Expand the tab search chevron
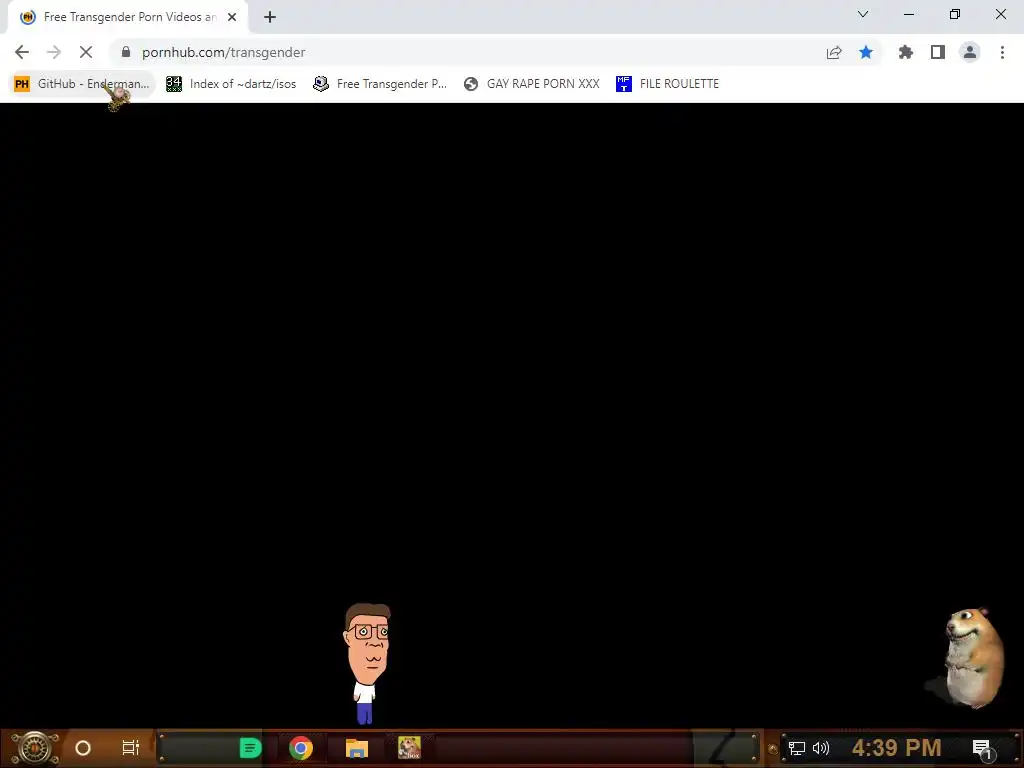The width and height of the screenshot is (1024, 768). click(x=863, y=14)
